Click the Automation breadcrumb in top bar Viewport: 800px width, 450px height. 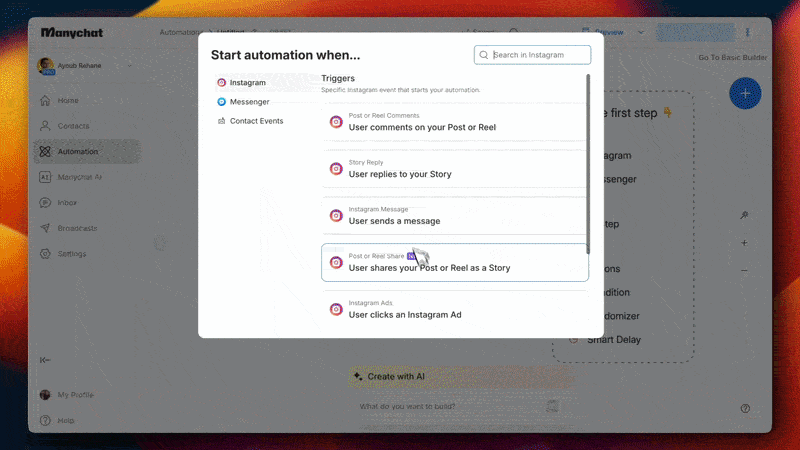click(x=180, y=32)
